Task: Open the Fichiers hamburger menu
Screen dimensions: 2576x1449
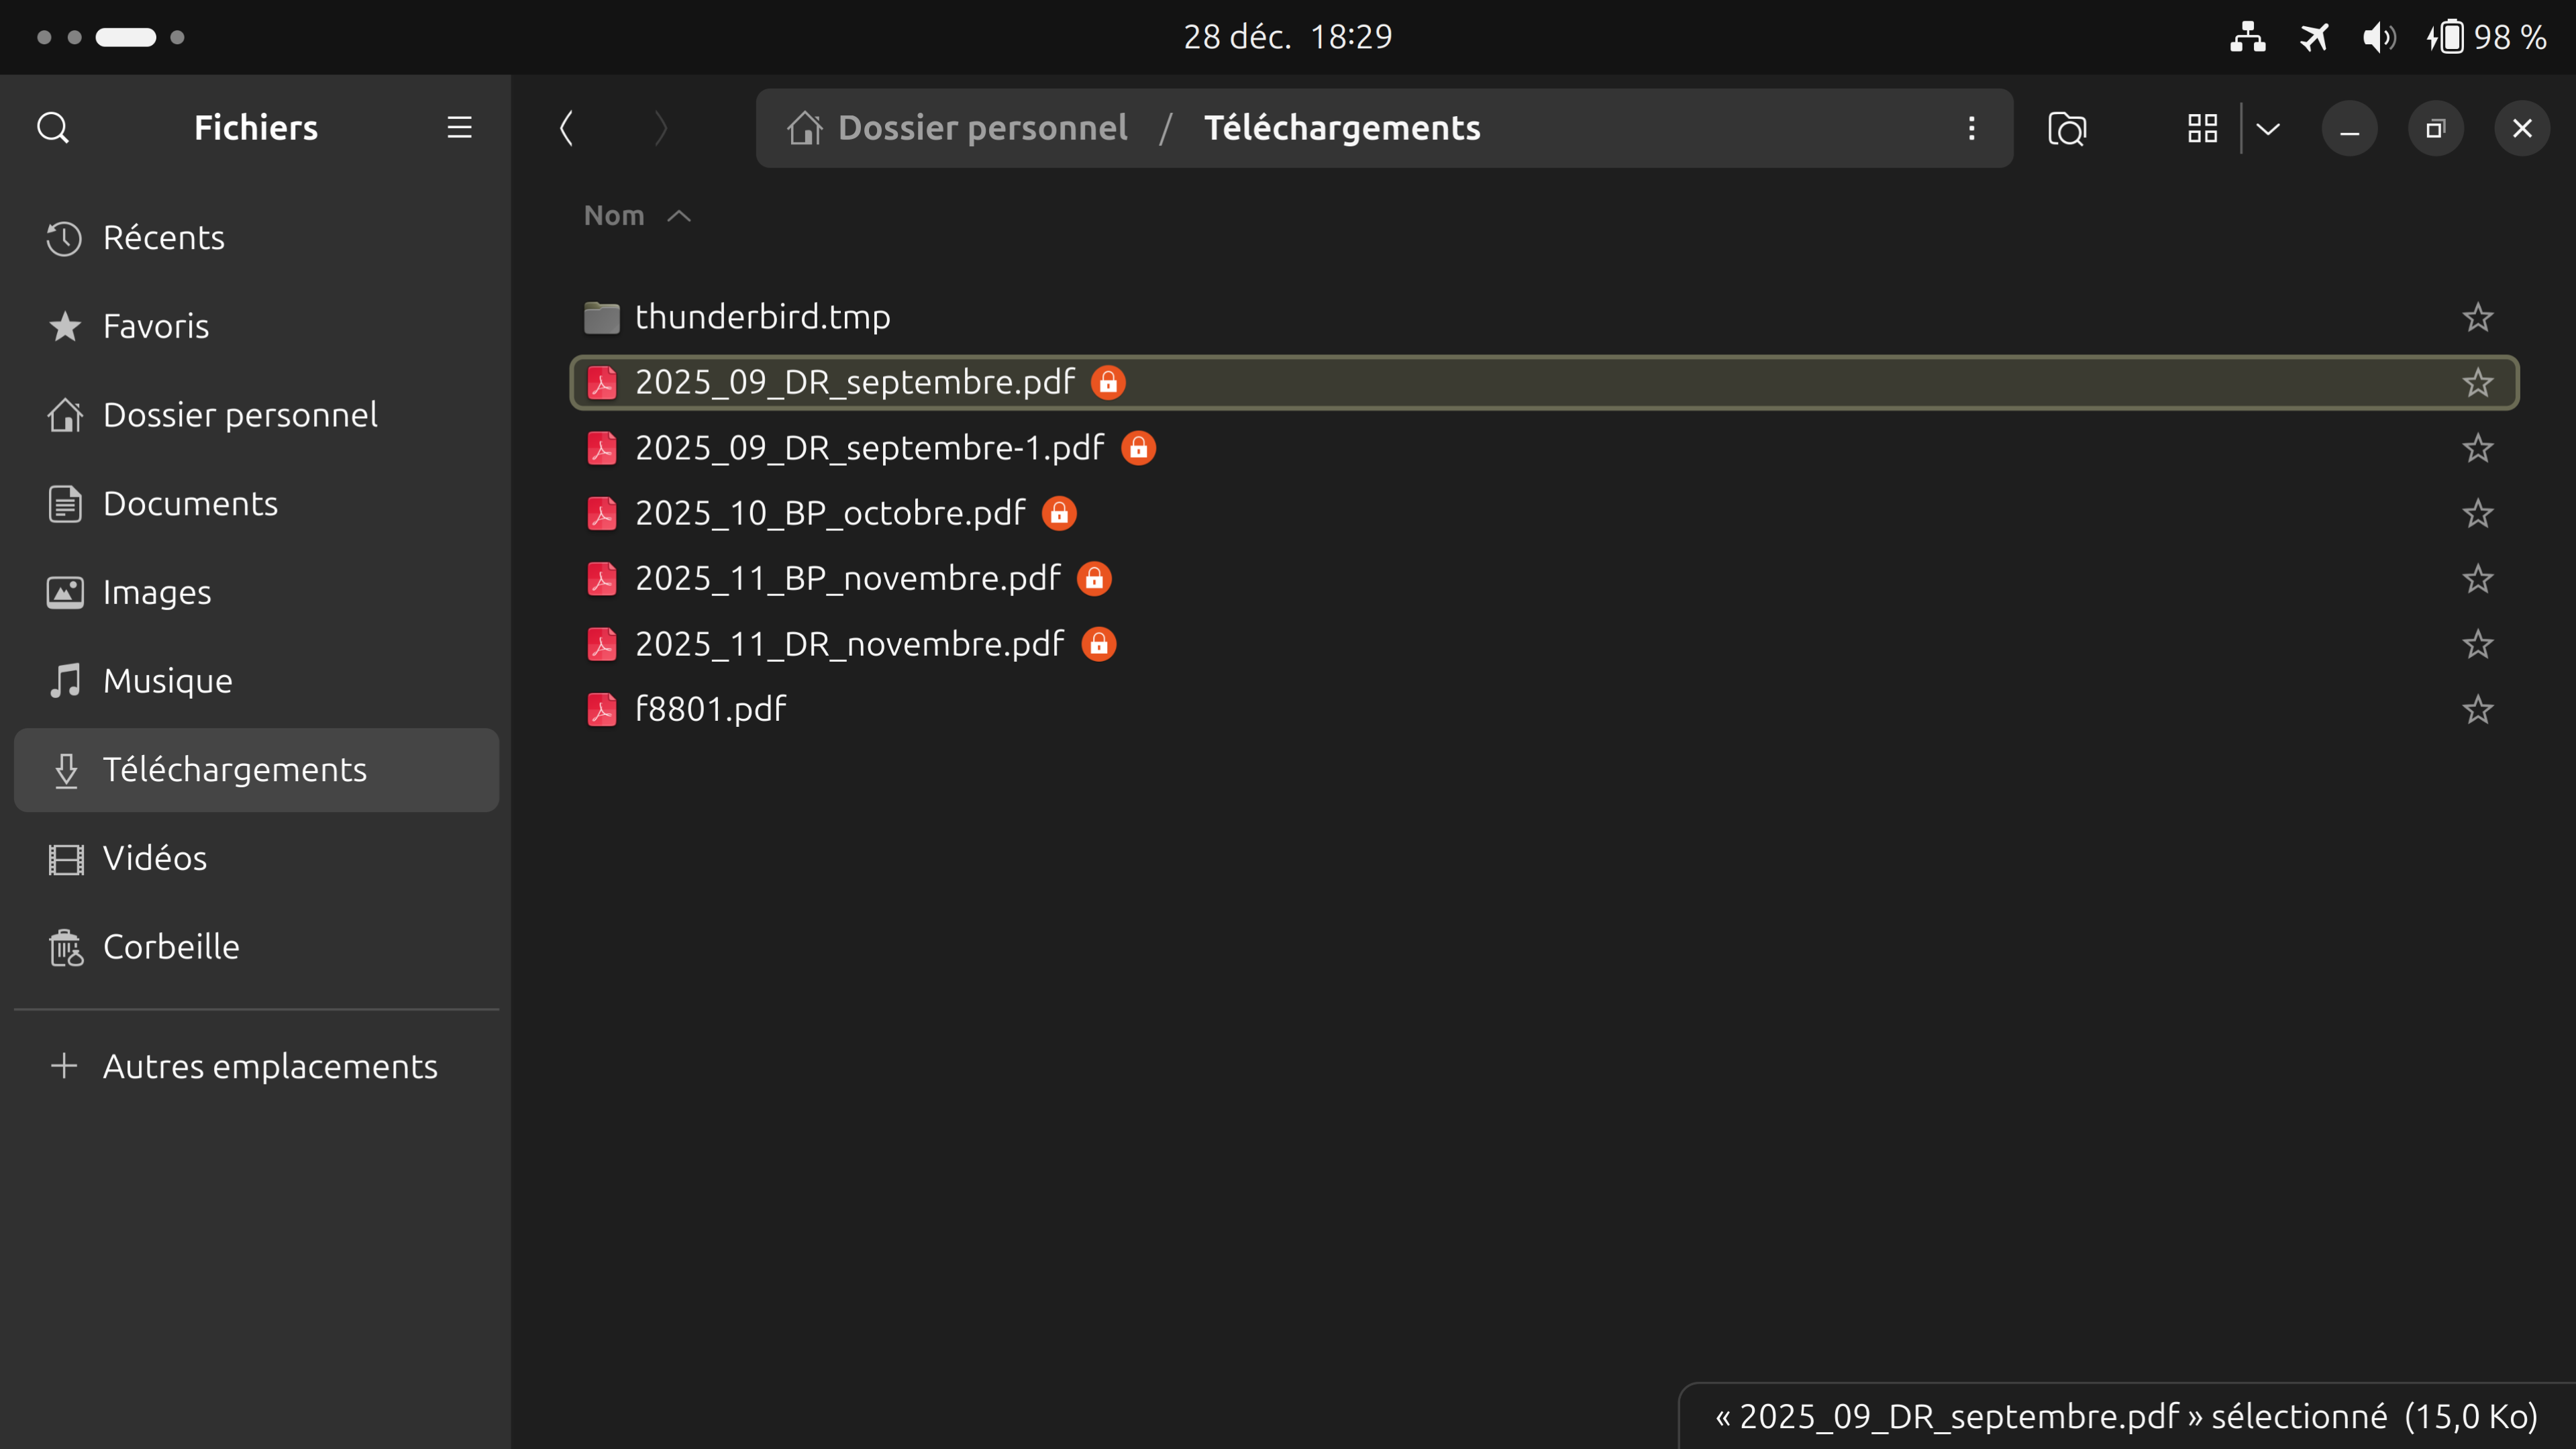Action: [459, 128]
